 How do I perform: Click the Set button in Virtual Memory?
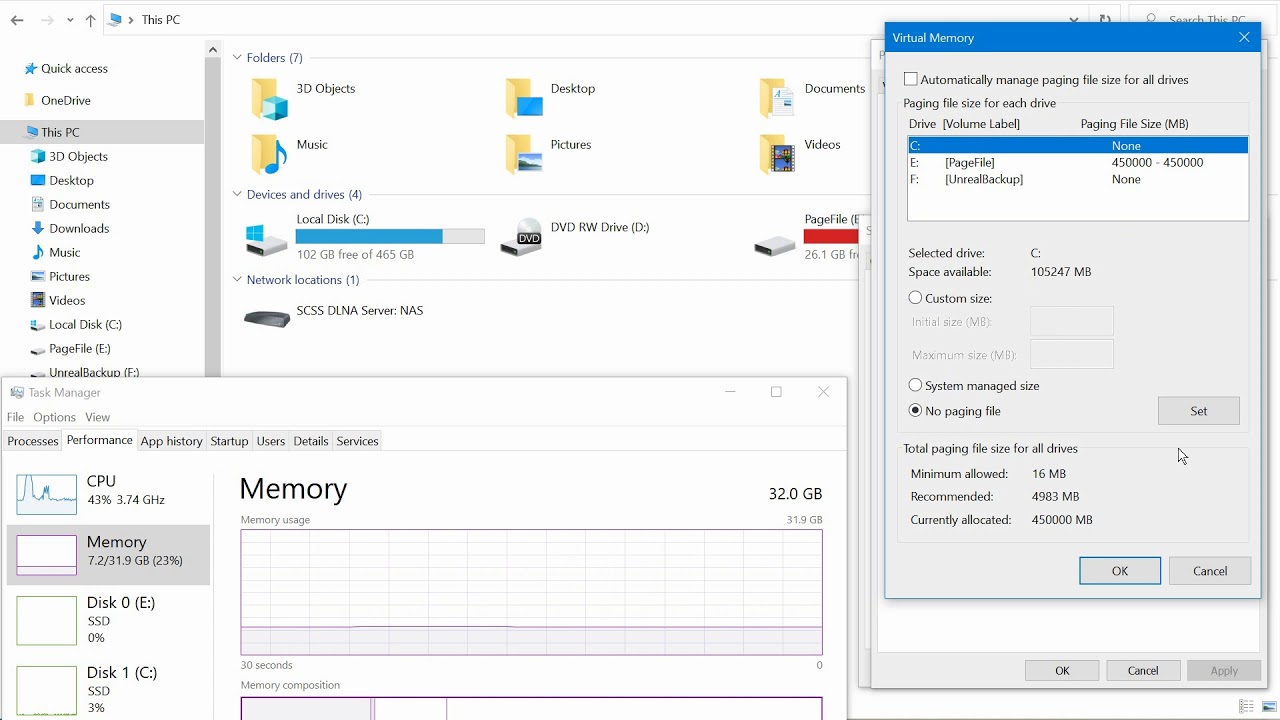[x=1199, y=411]
